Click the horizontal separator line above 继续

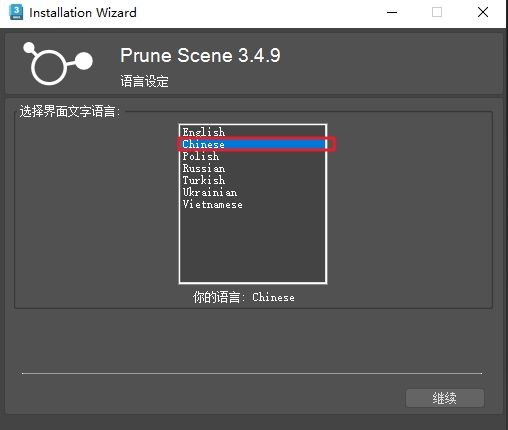(x=252, y=373)
